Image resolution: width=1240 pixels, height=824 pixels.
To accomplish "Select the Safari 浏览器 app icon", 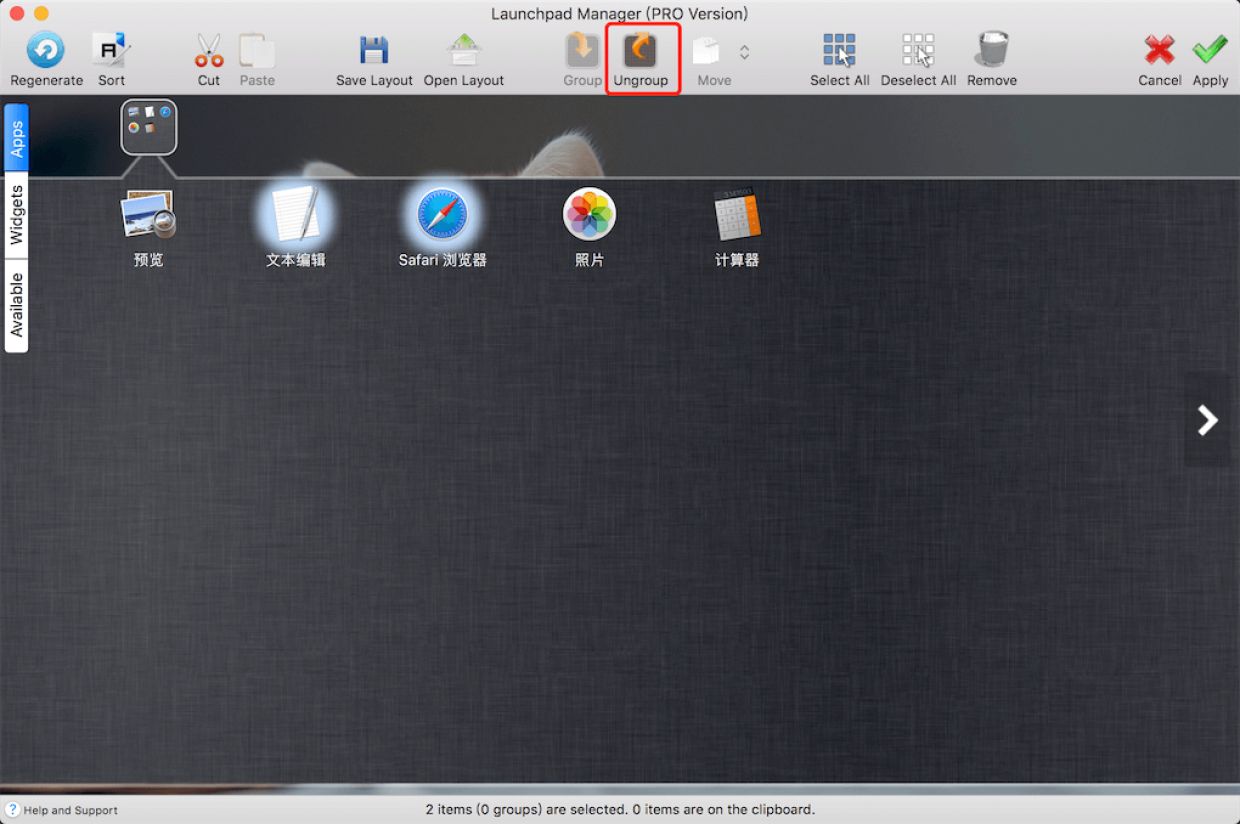I will (x=443, y=214).
